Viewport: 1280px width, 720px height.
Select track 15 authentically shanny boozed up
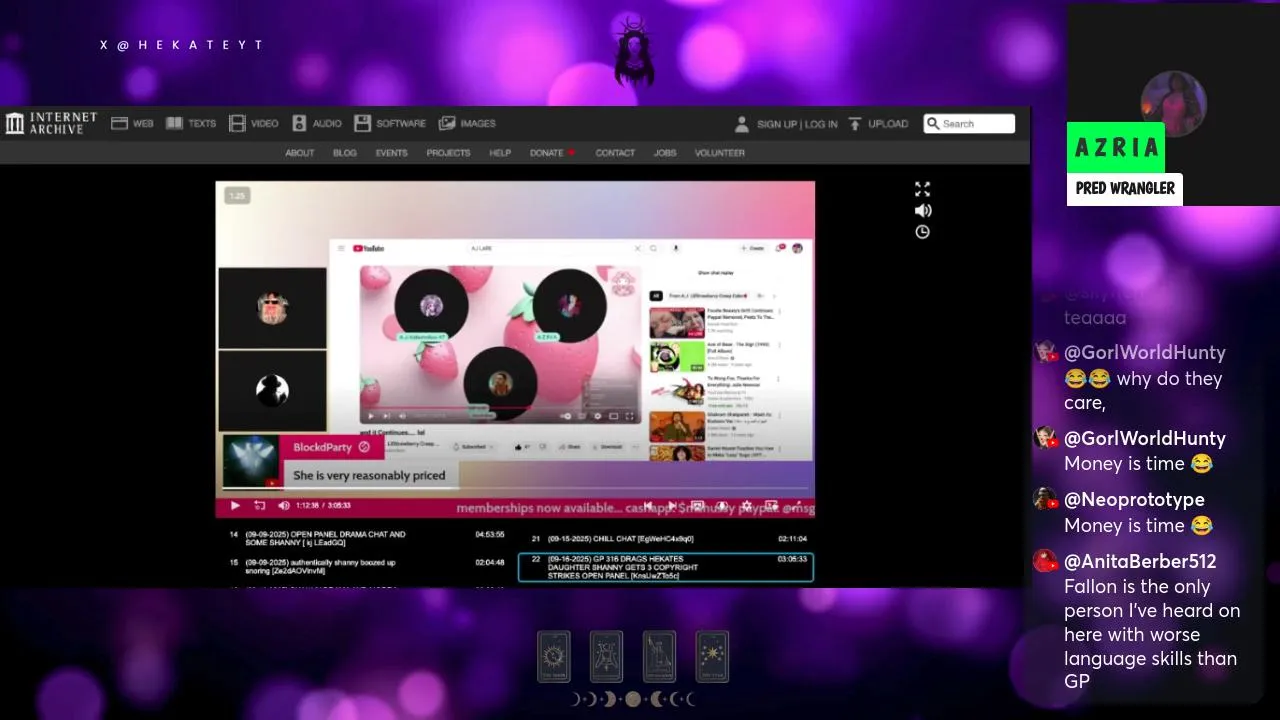(x=368, y=566)
